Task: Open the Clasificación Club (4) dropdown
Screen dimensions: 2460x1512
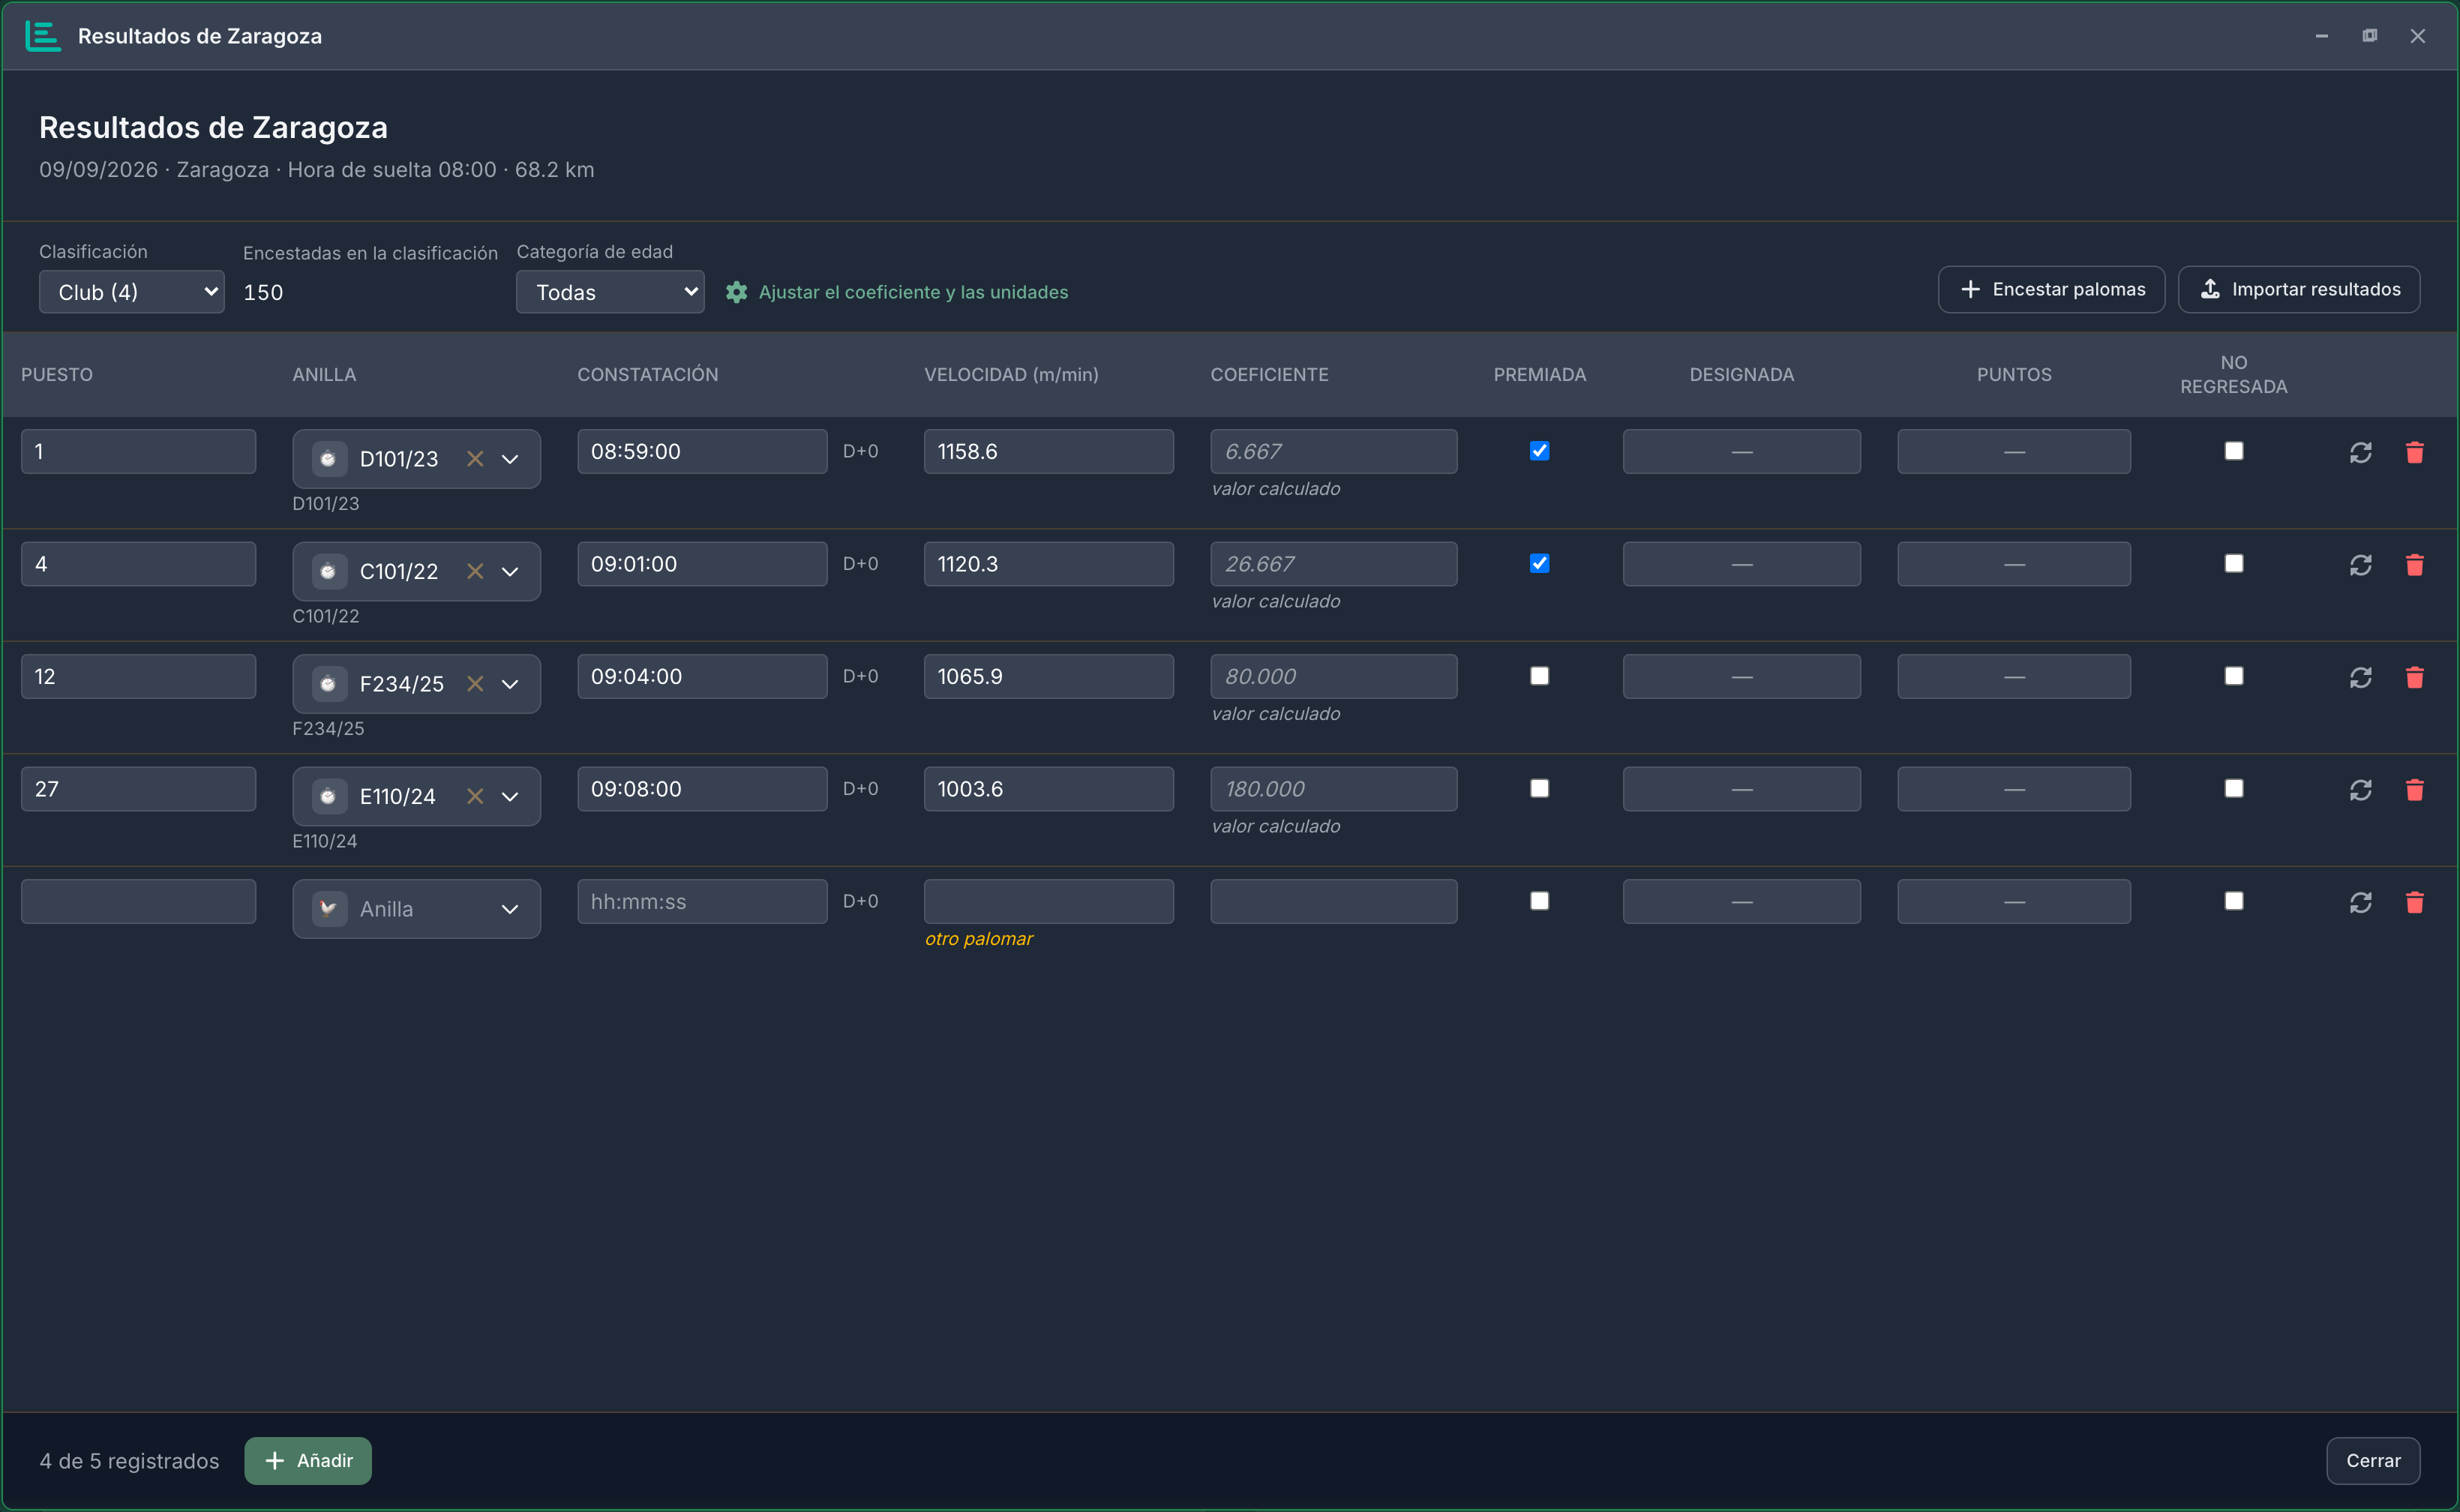Action: coord(131,292)
